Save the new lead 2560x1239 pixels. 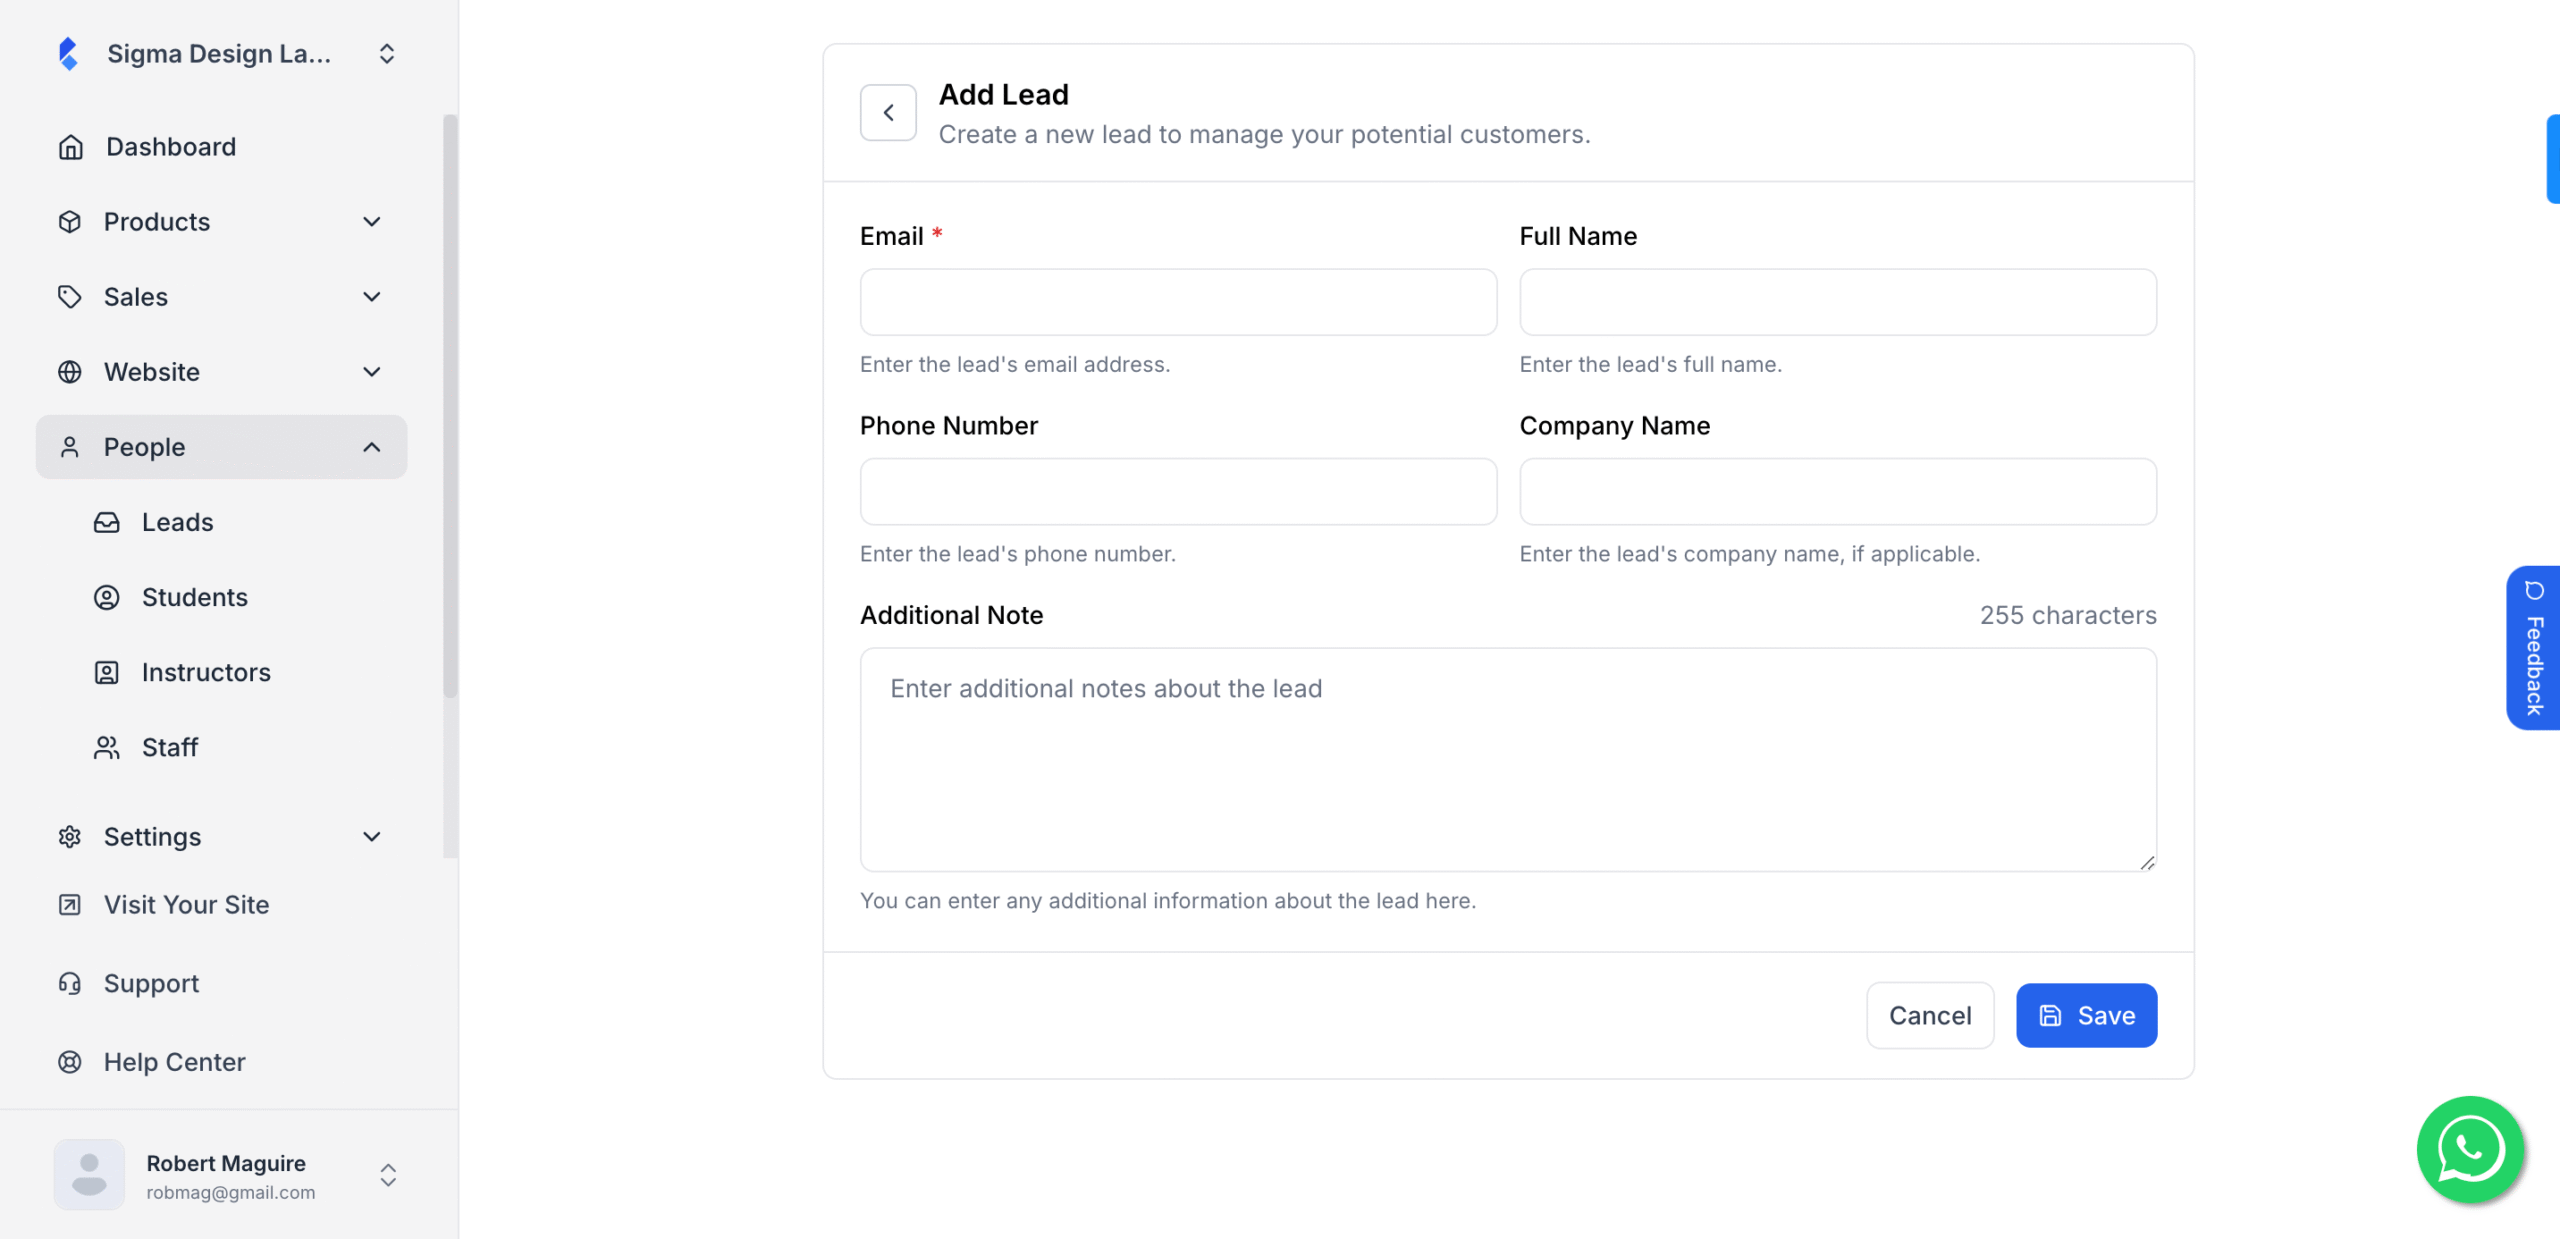pos(2086,1016)
